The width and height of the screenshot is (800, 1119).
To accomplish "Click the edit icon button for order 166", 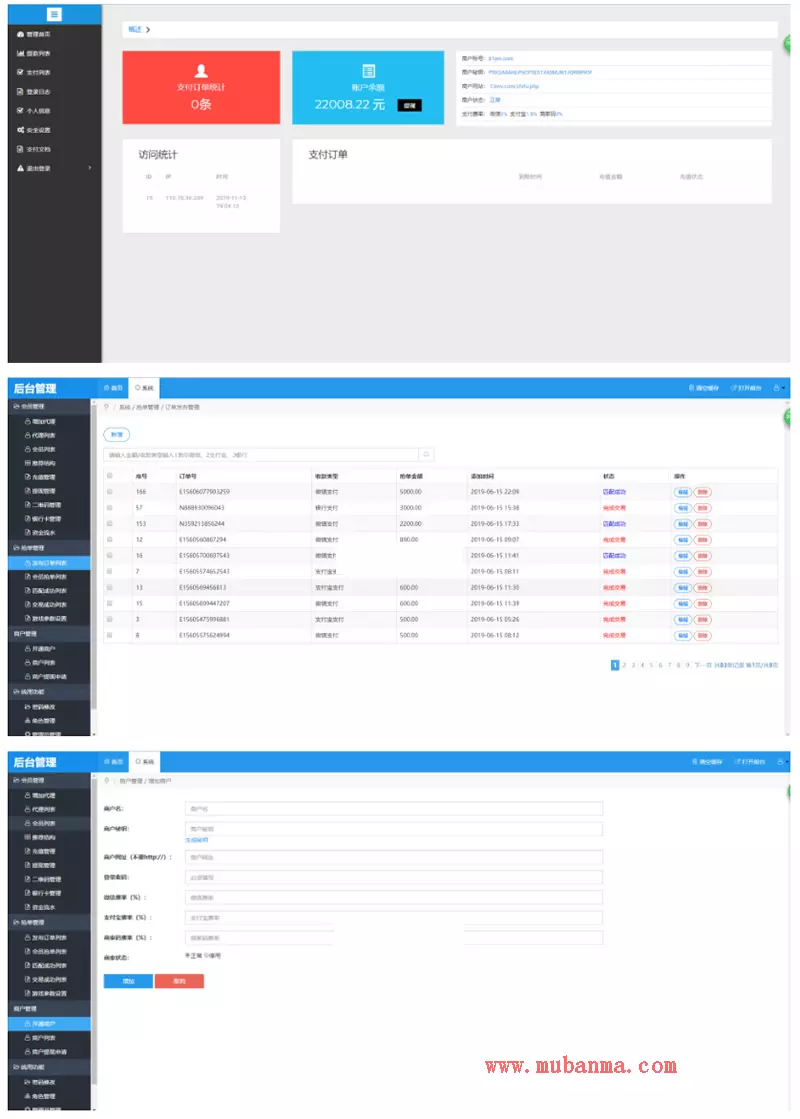I will pos(682,492).
